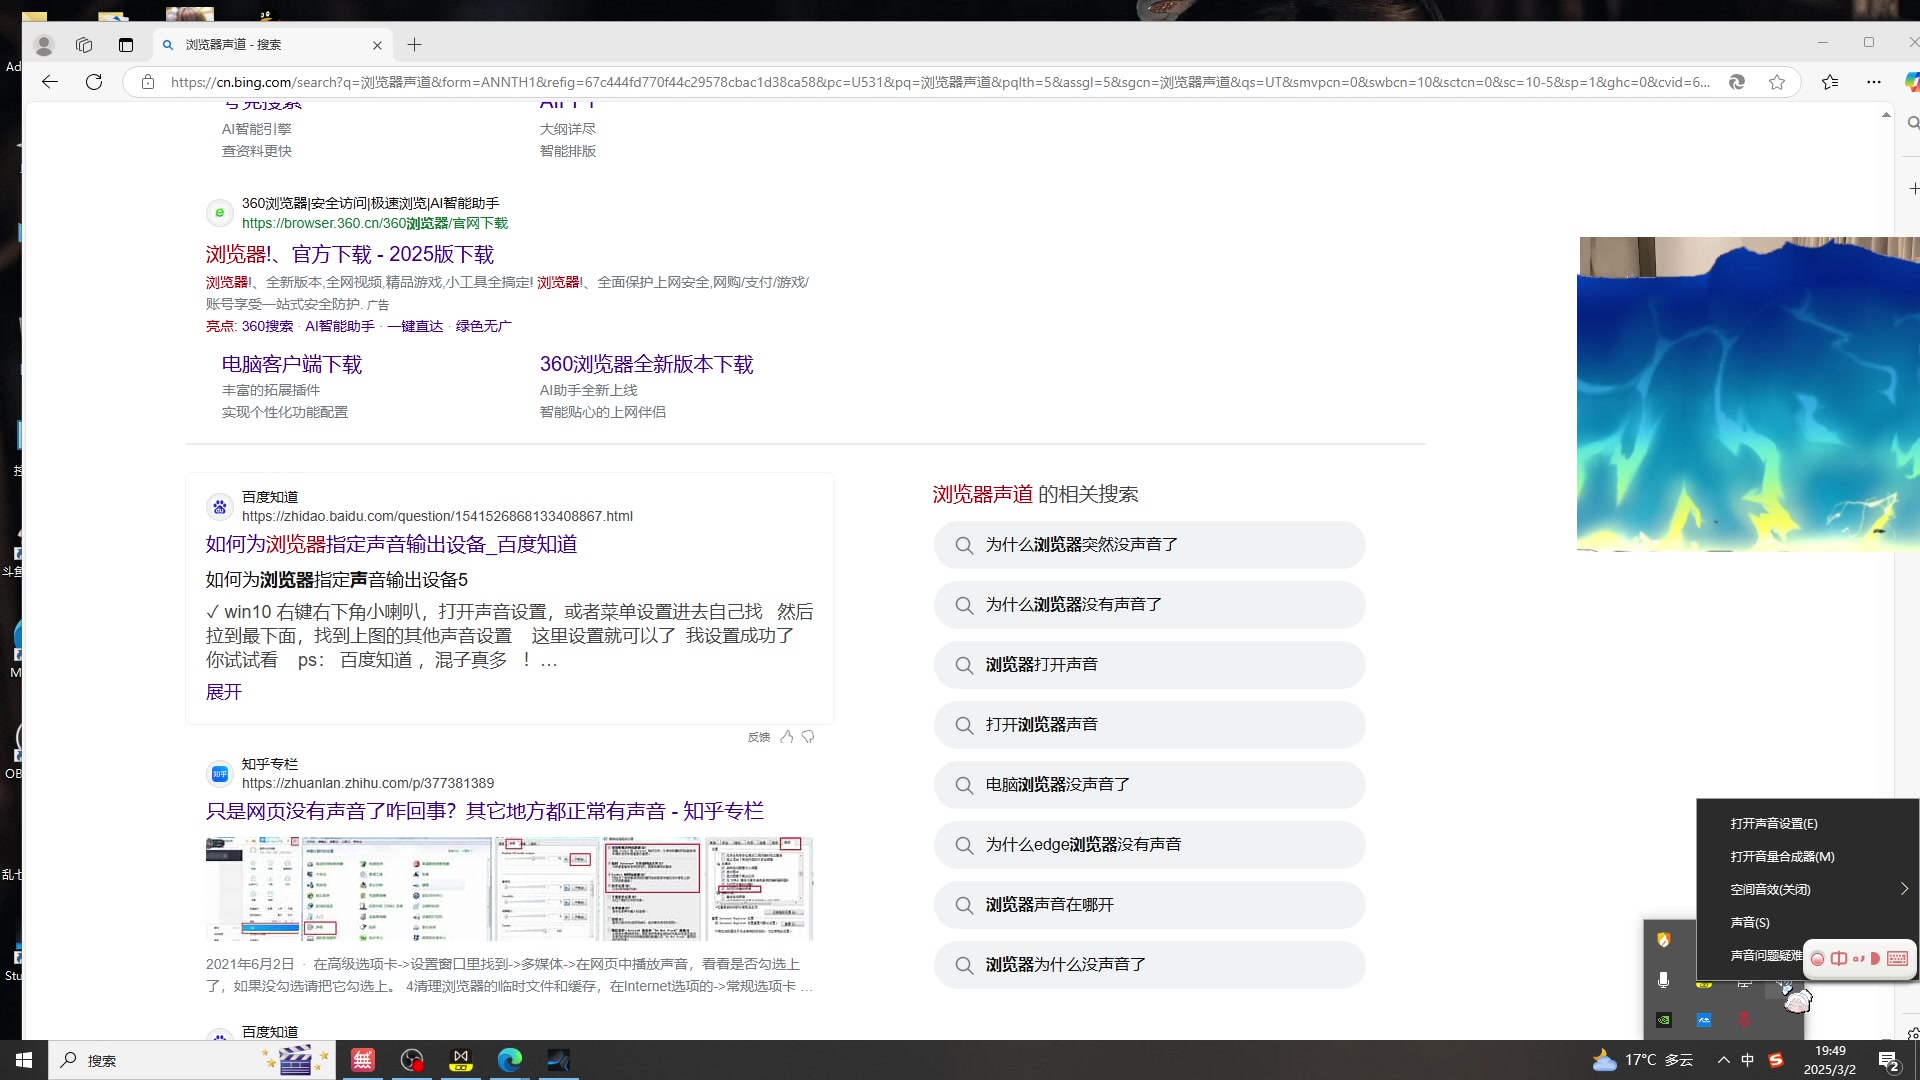Open 如何为浏览器指定声音输出设备_百度知道 result
The image size is (1920, 1080).
coord(391,544)
